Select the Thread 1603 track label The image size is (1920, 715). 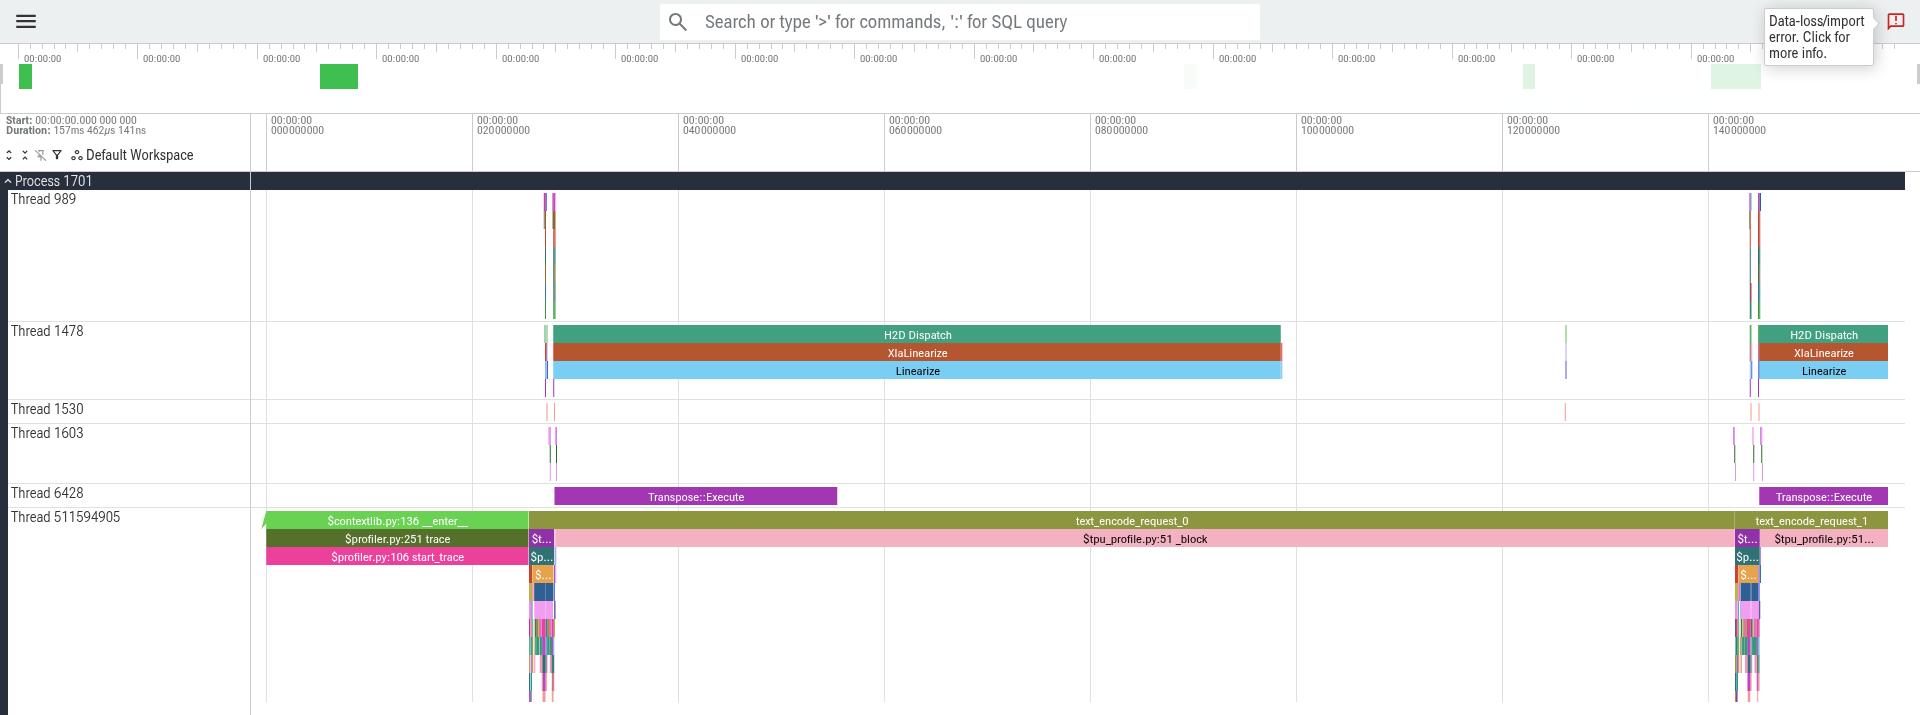pyautogui.click(x=47, y=433)
